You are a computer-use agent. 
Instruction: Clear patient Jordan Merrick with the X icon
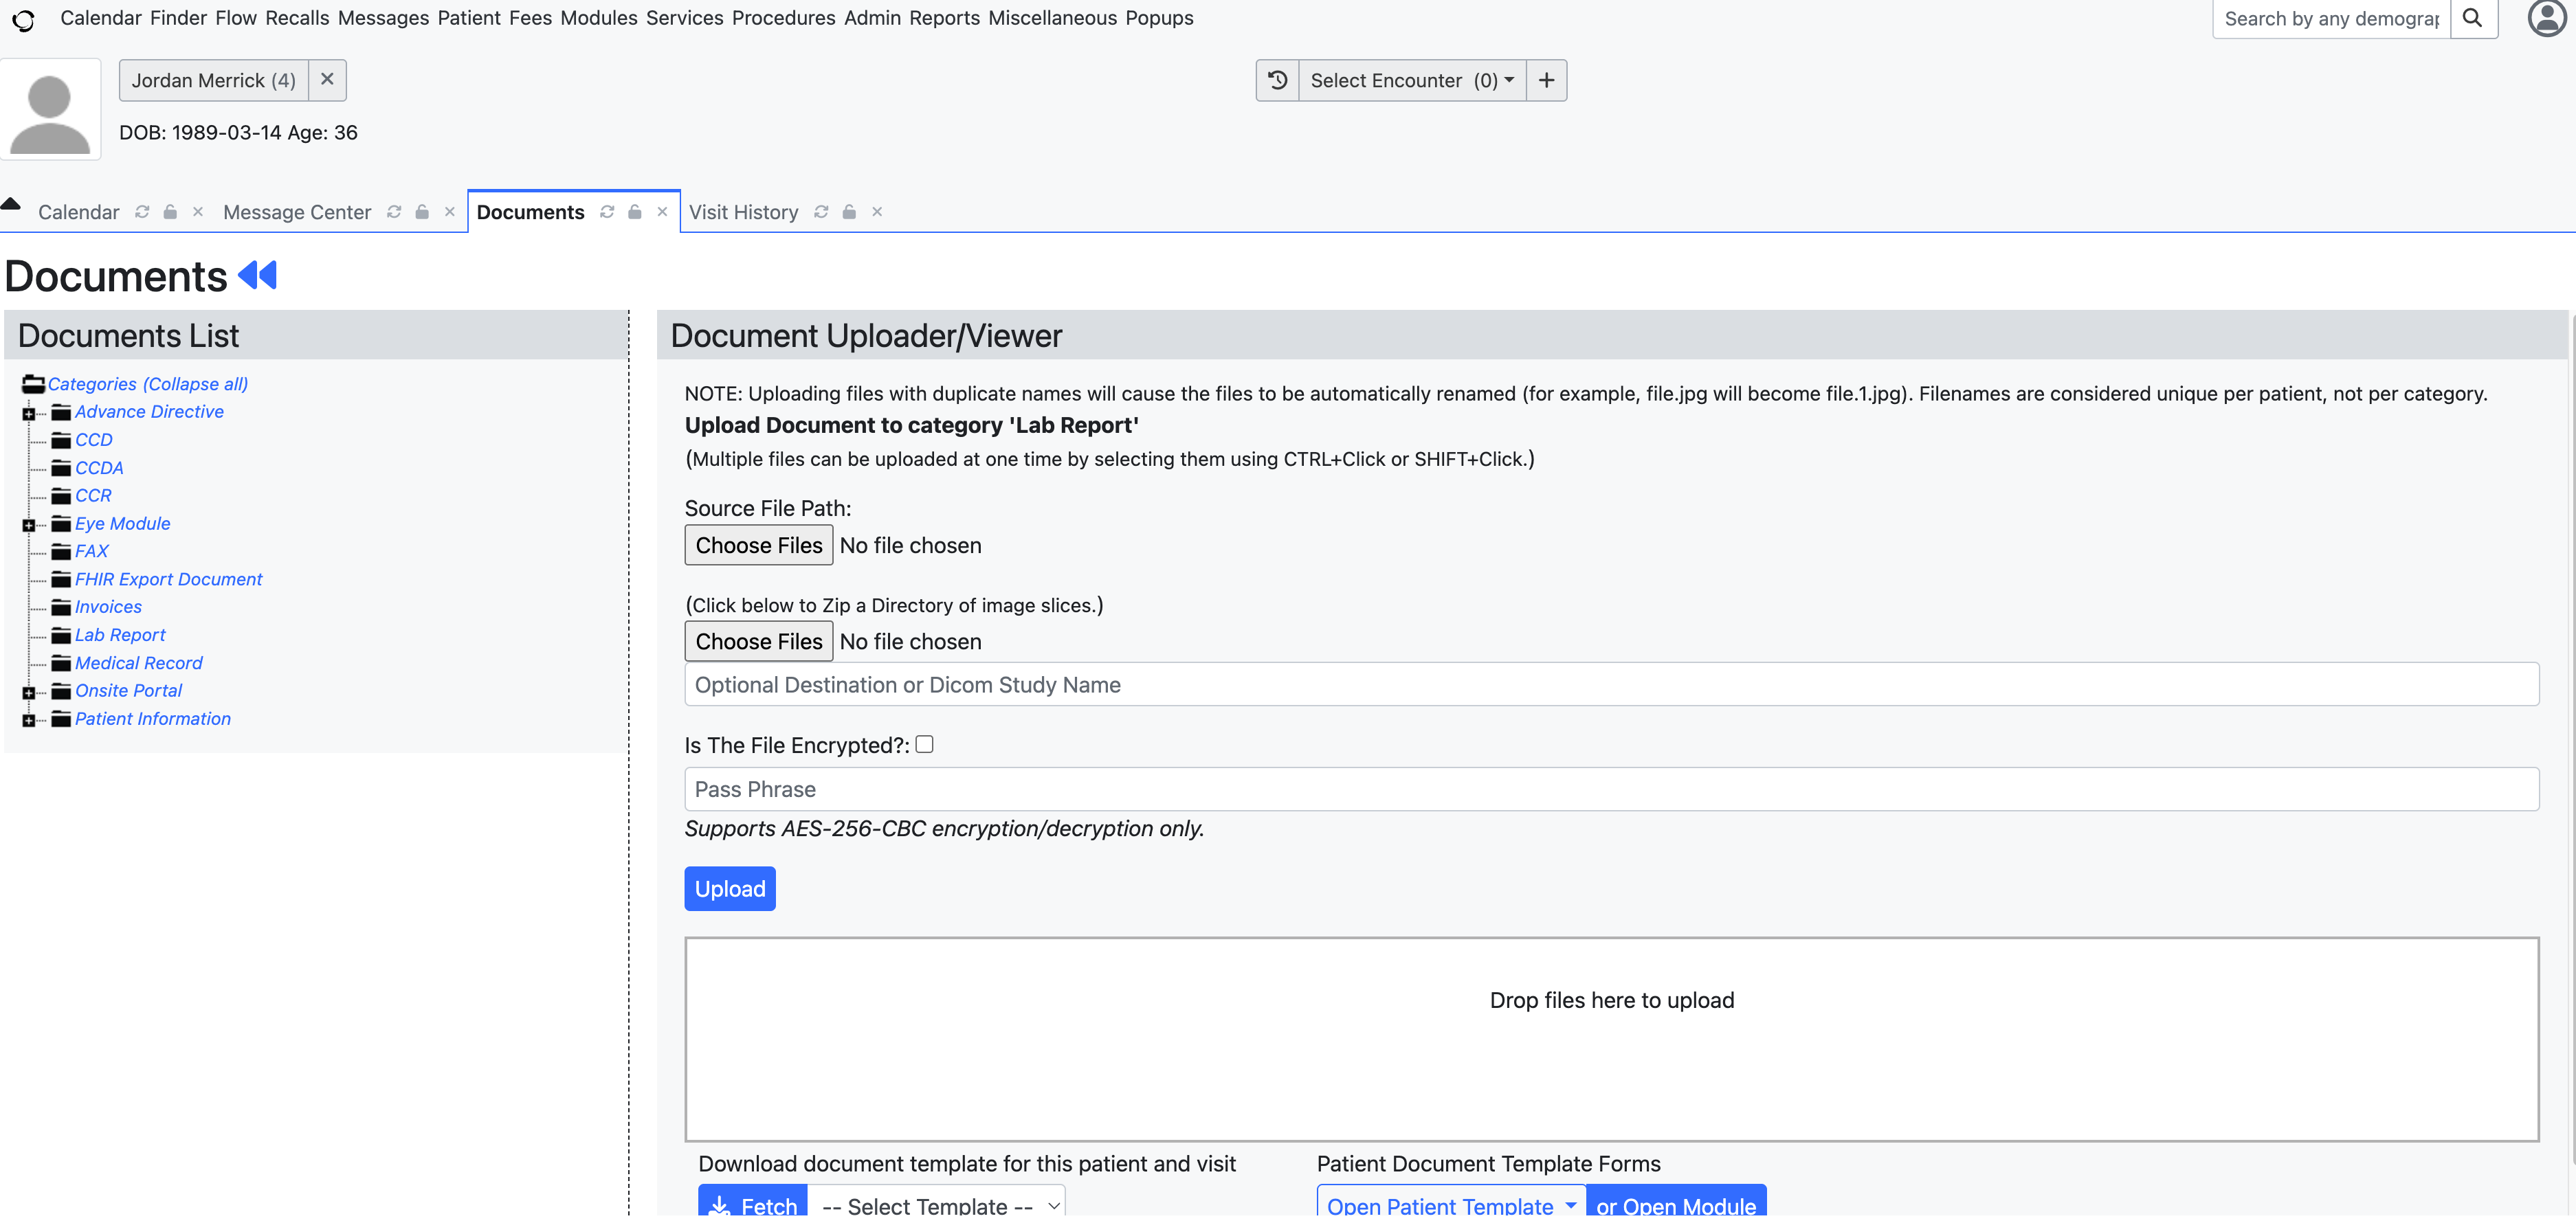tap(327, 80)
